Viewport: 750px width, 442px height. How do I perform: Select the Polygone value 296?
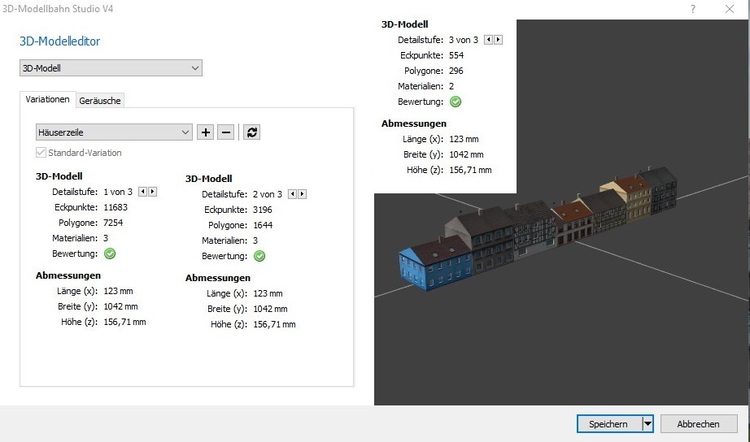(x=456, y=70)
